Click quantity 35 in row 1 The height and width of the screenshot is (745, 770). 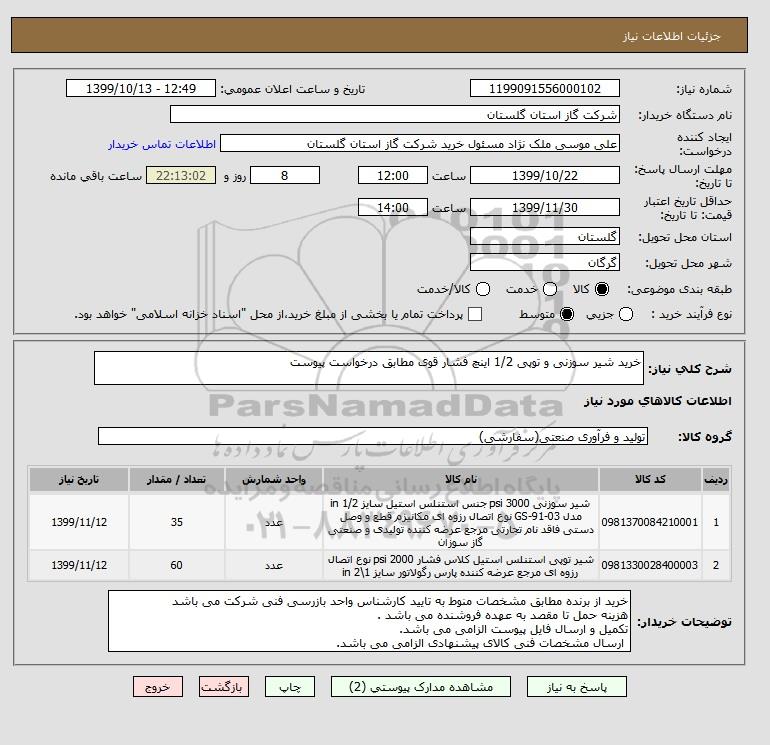[x=177, y=522]
